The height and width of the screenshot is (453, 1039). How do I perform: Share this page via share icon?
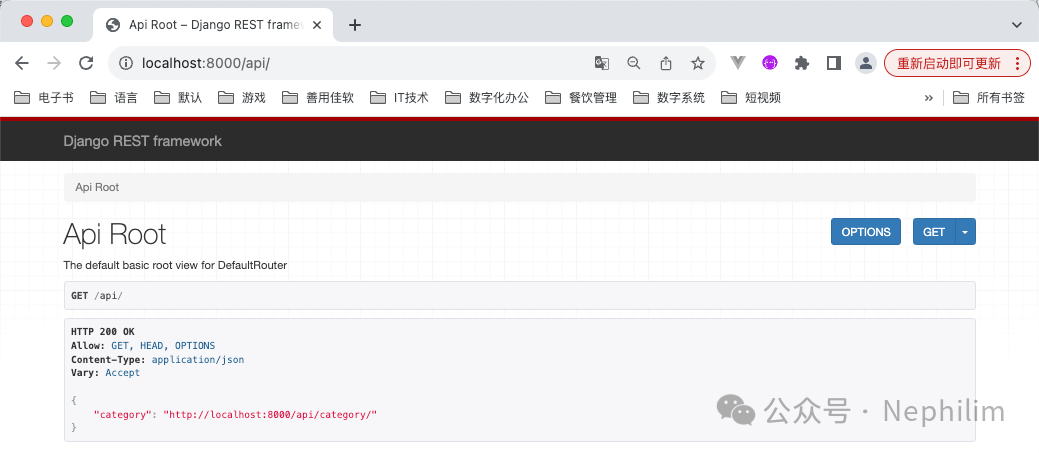pos(666,63)
